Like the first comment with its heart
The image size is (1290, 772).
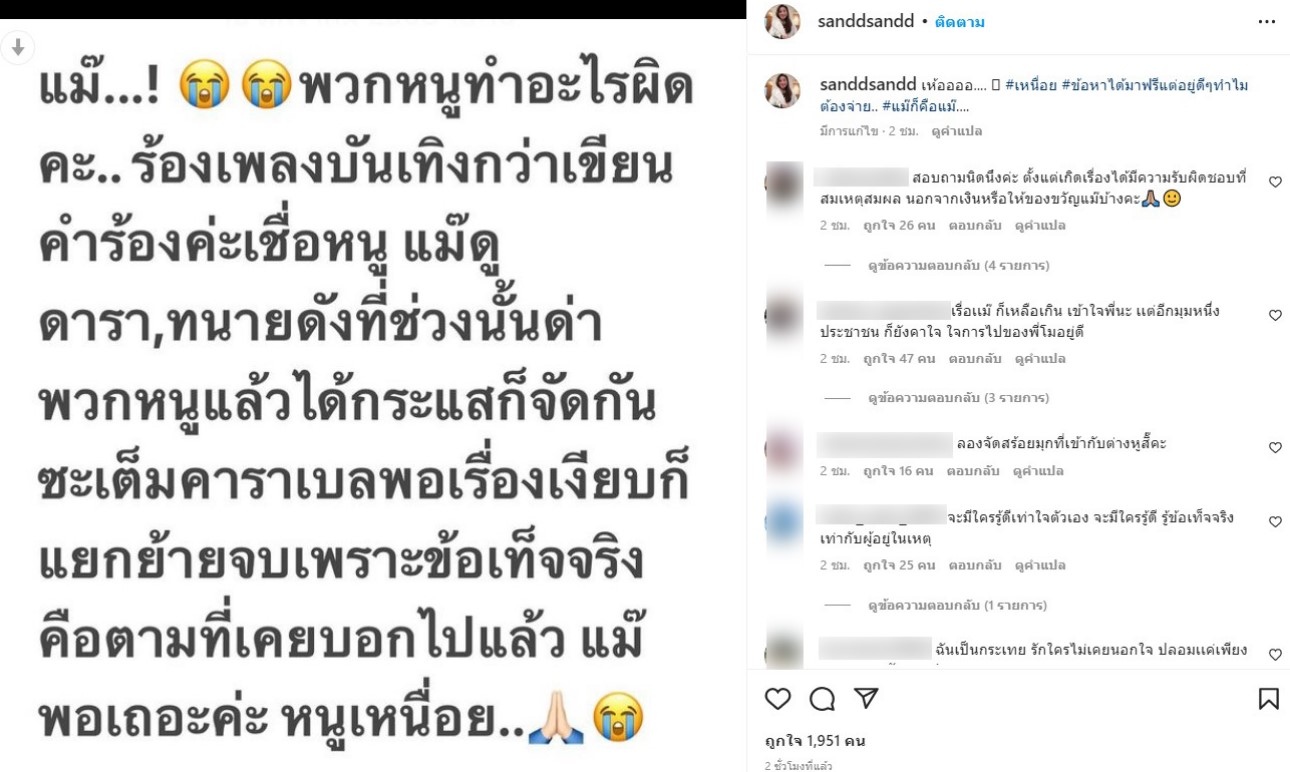[1275, 182]
